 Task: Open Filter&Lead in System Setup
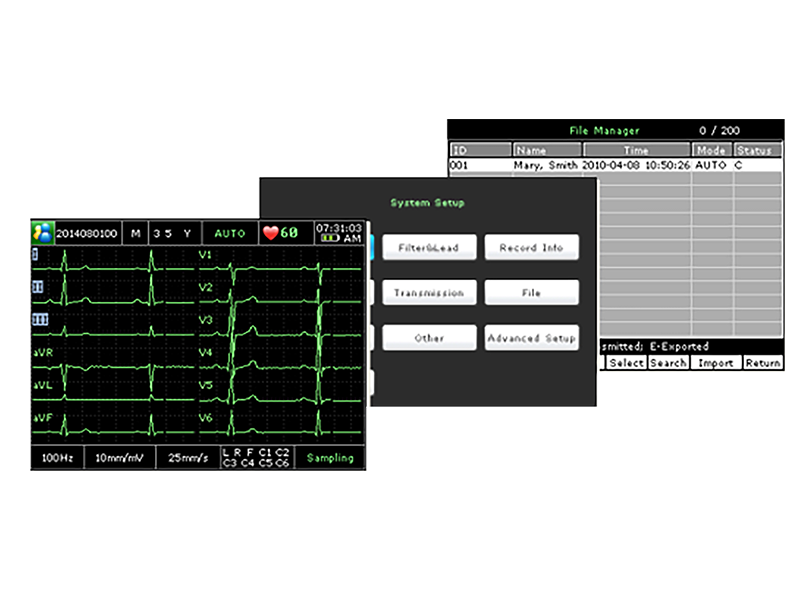click(x=429, y=247)
